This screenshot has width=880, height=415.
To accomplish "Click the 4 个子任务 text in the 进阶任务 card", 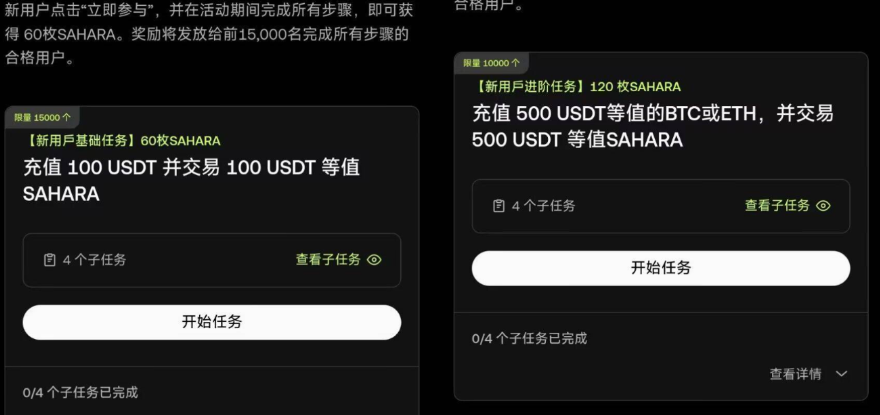I will click(543, 206).
